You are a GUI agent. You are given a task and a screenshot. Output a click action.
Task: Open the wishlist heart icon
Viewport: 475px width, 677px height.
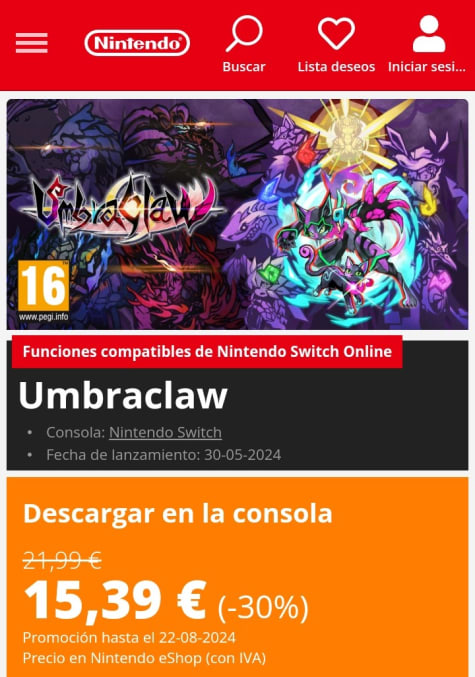336,34
